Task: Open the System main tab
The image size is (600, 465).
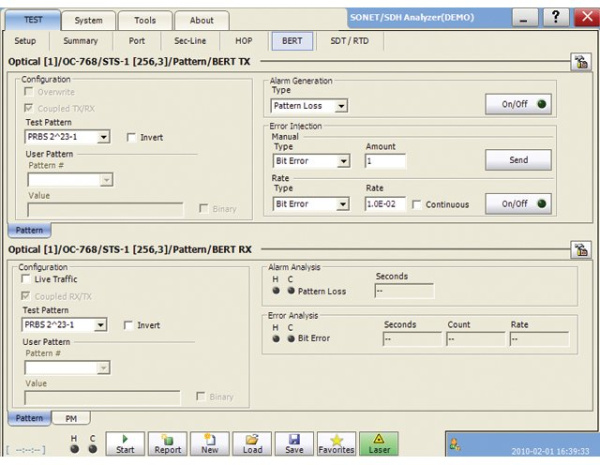Action: coord(88,19)
